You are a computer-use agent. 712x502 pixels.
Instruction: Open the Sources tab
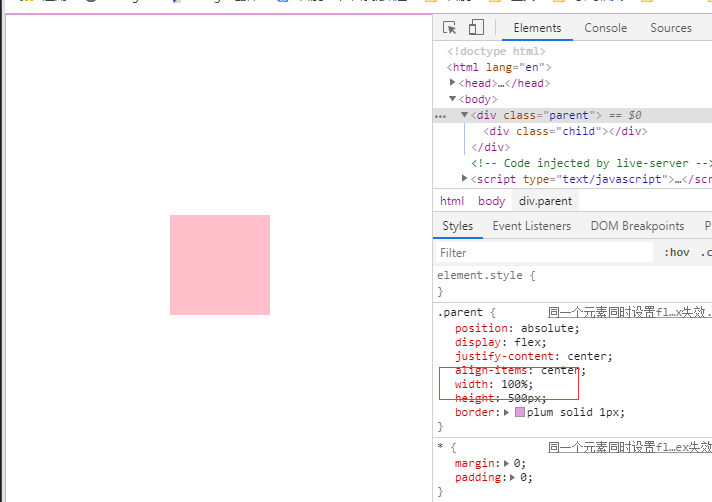click(671, 28)
